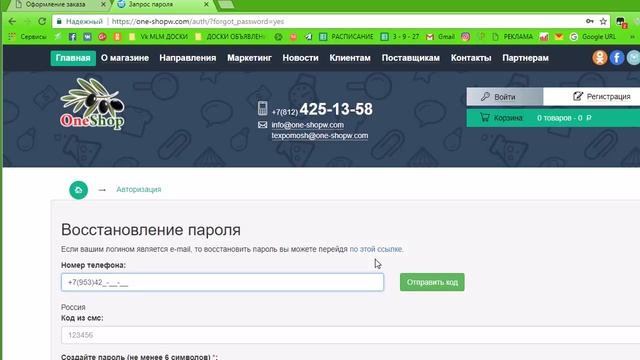Viewport: 640px width, 360px height.
Task: Go back with the browser back arrow
Action: point(12,21)
